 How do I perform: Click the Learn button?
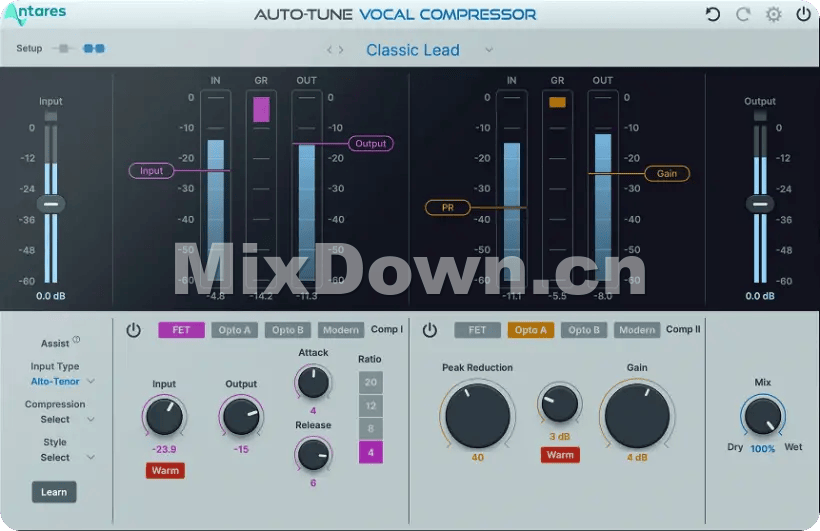[54, 492]
